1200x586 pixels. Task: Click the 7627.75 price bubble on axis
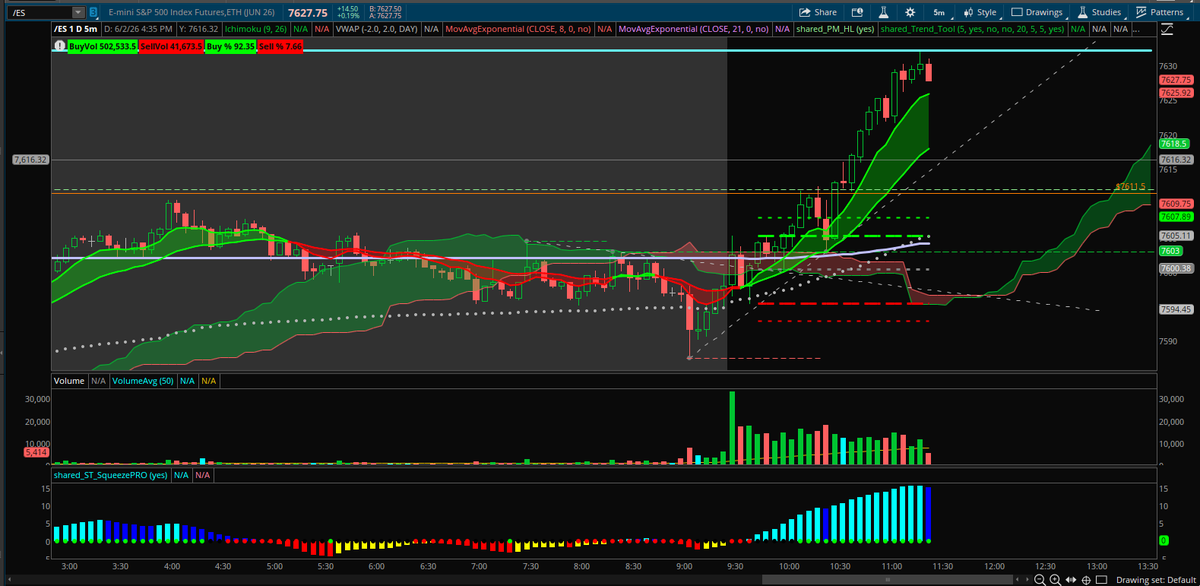(1177, 80)
